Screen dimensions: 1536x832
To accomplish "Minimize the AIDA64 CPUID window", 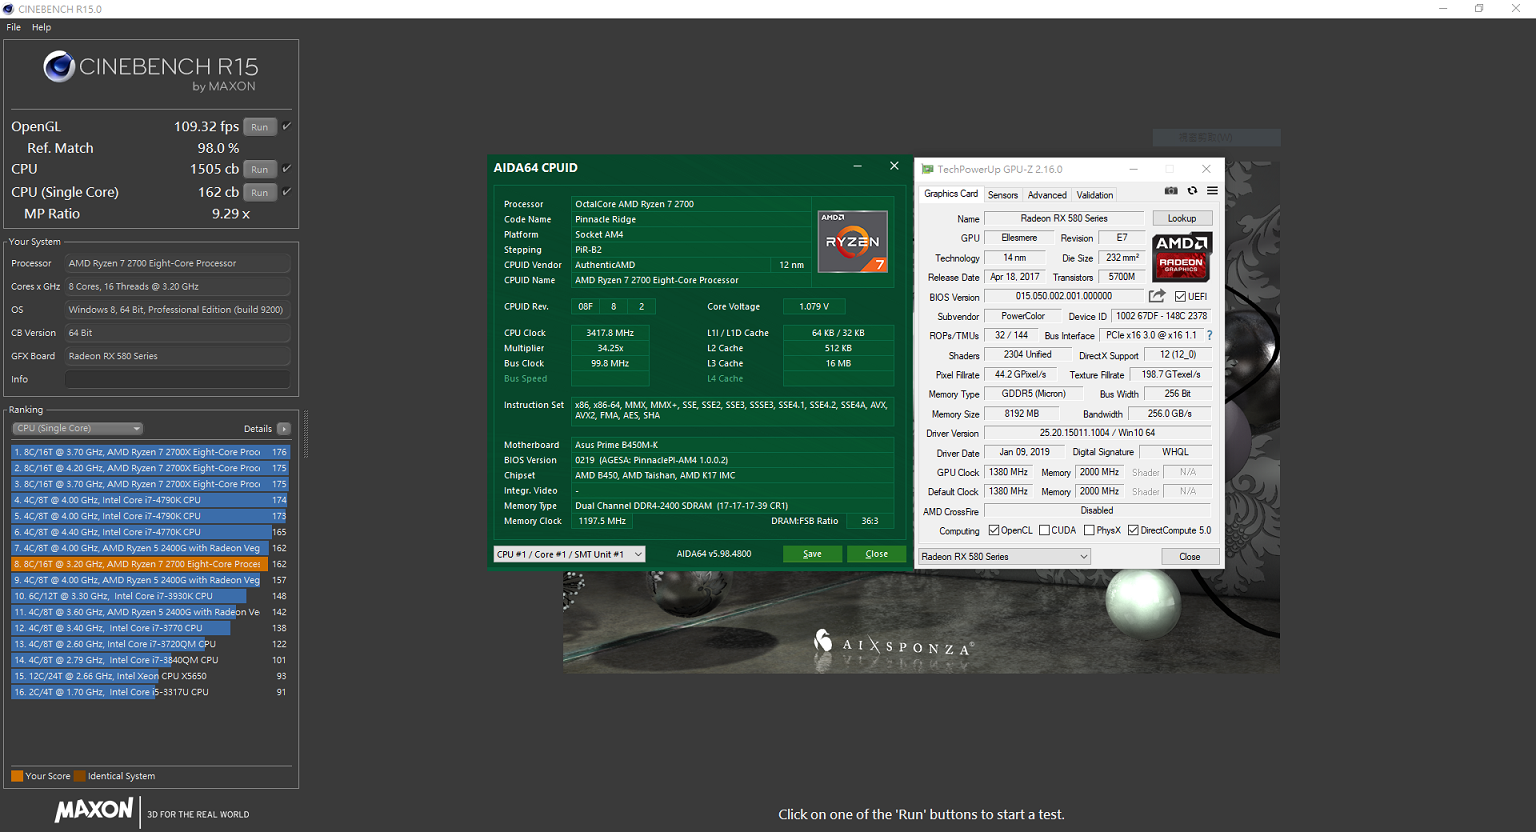I will 858,166.
